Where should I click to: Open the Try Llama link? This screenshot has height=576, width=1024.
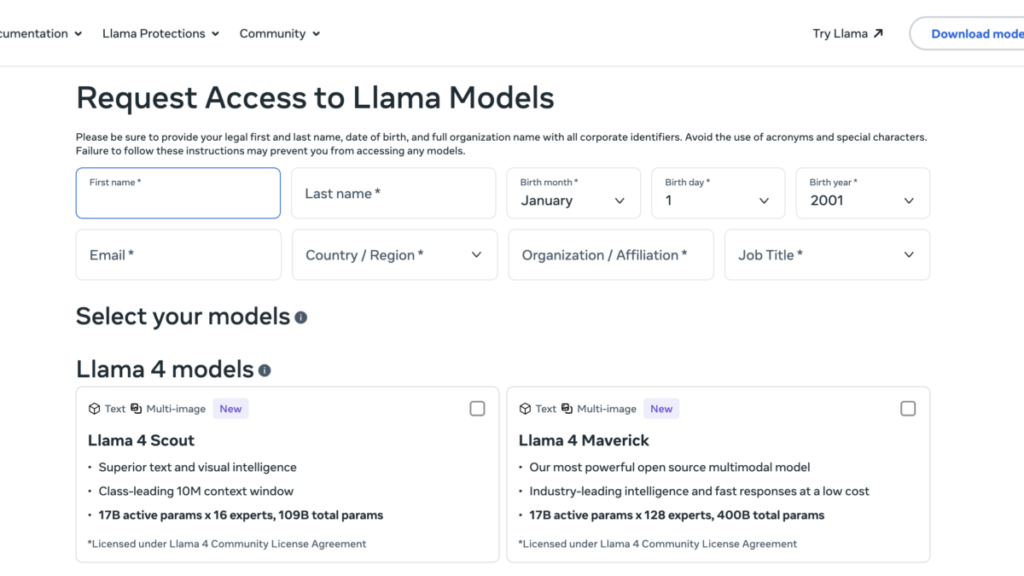tap(848, 33)
